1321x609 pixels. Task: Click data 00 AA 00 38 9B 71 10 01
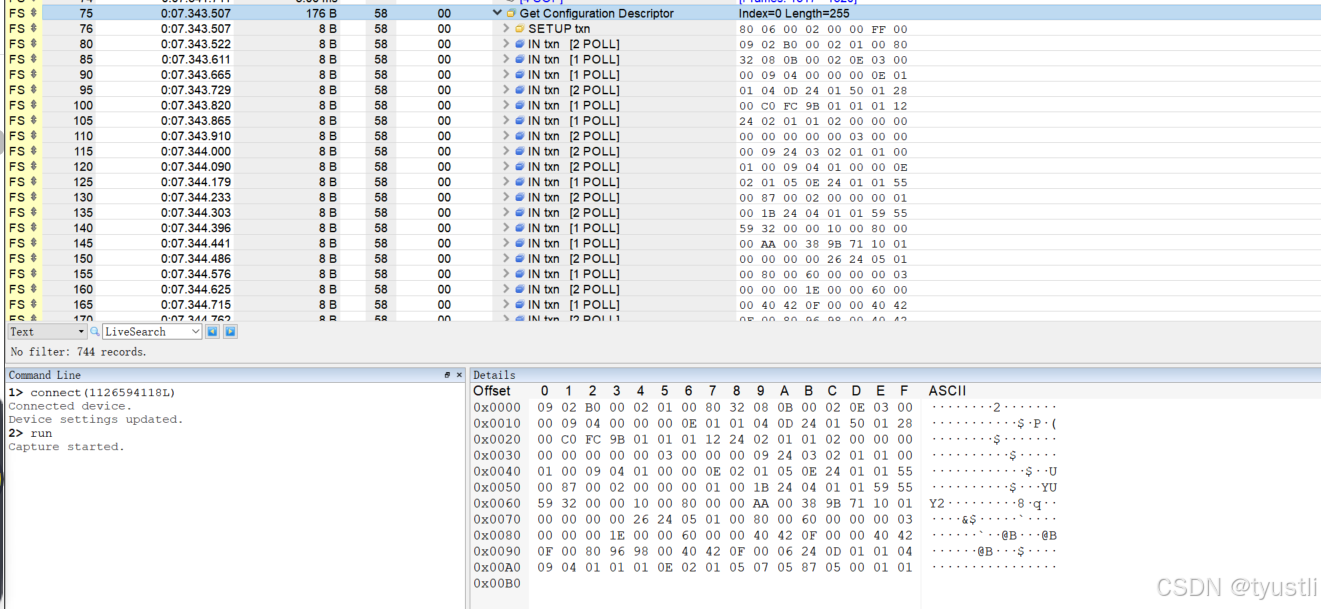tap(823, 244)
